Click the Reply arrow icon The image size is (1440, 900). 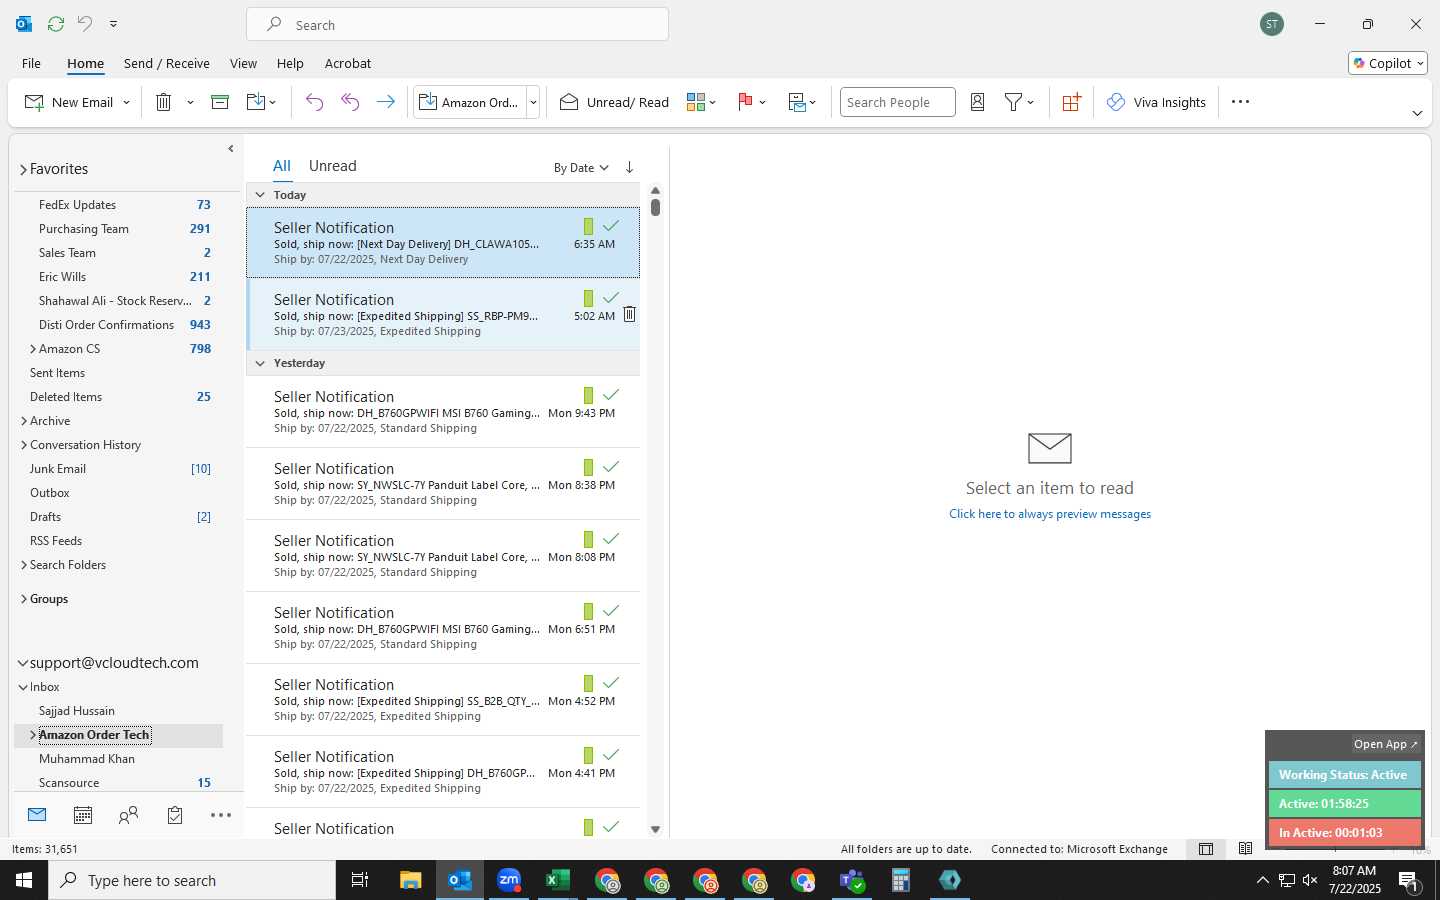(314, 102)
